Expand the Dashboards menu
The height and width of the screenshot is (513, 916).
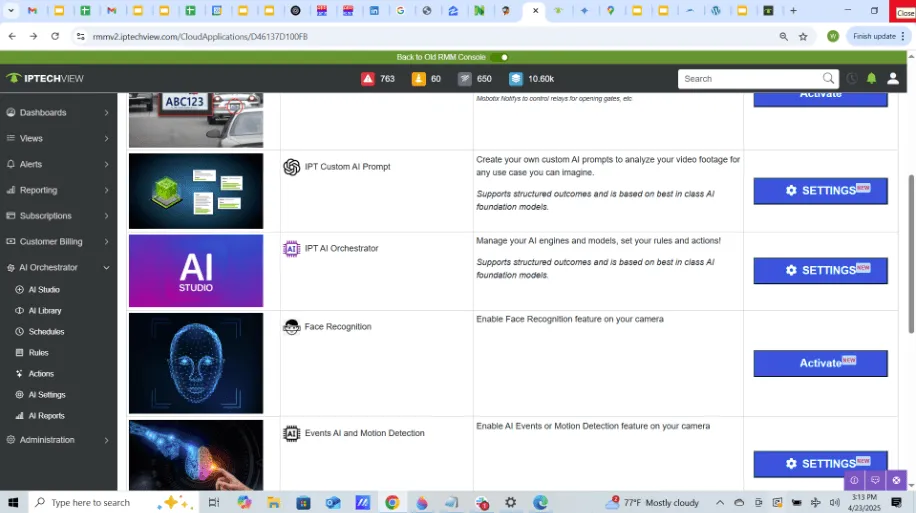[58, 113]
